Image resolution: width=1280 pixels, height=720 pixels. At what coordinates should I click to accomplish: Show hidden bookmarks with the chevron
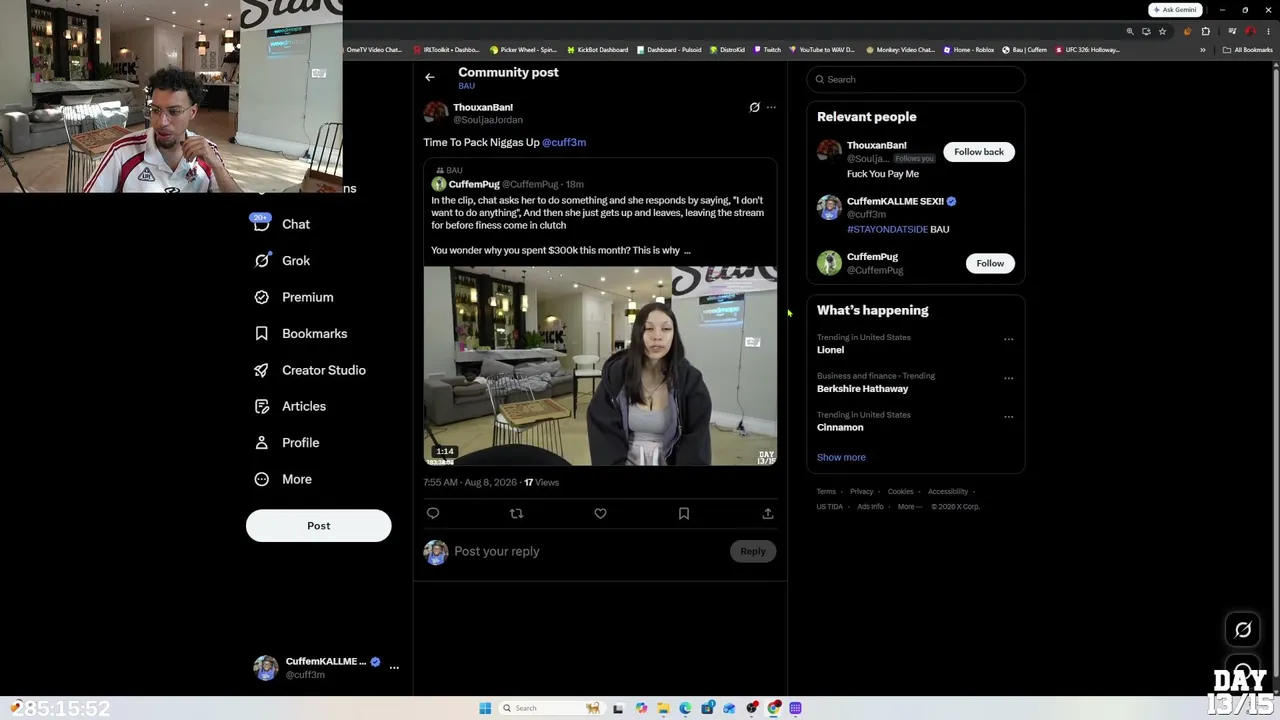coord(1203,50)
